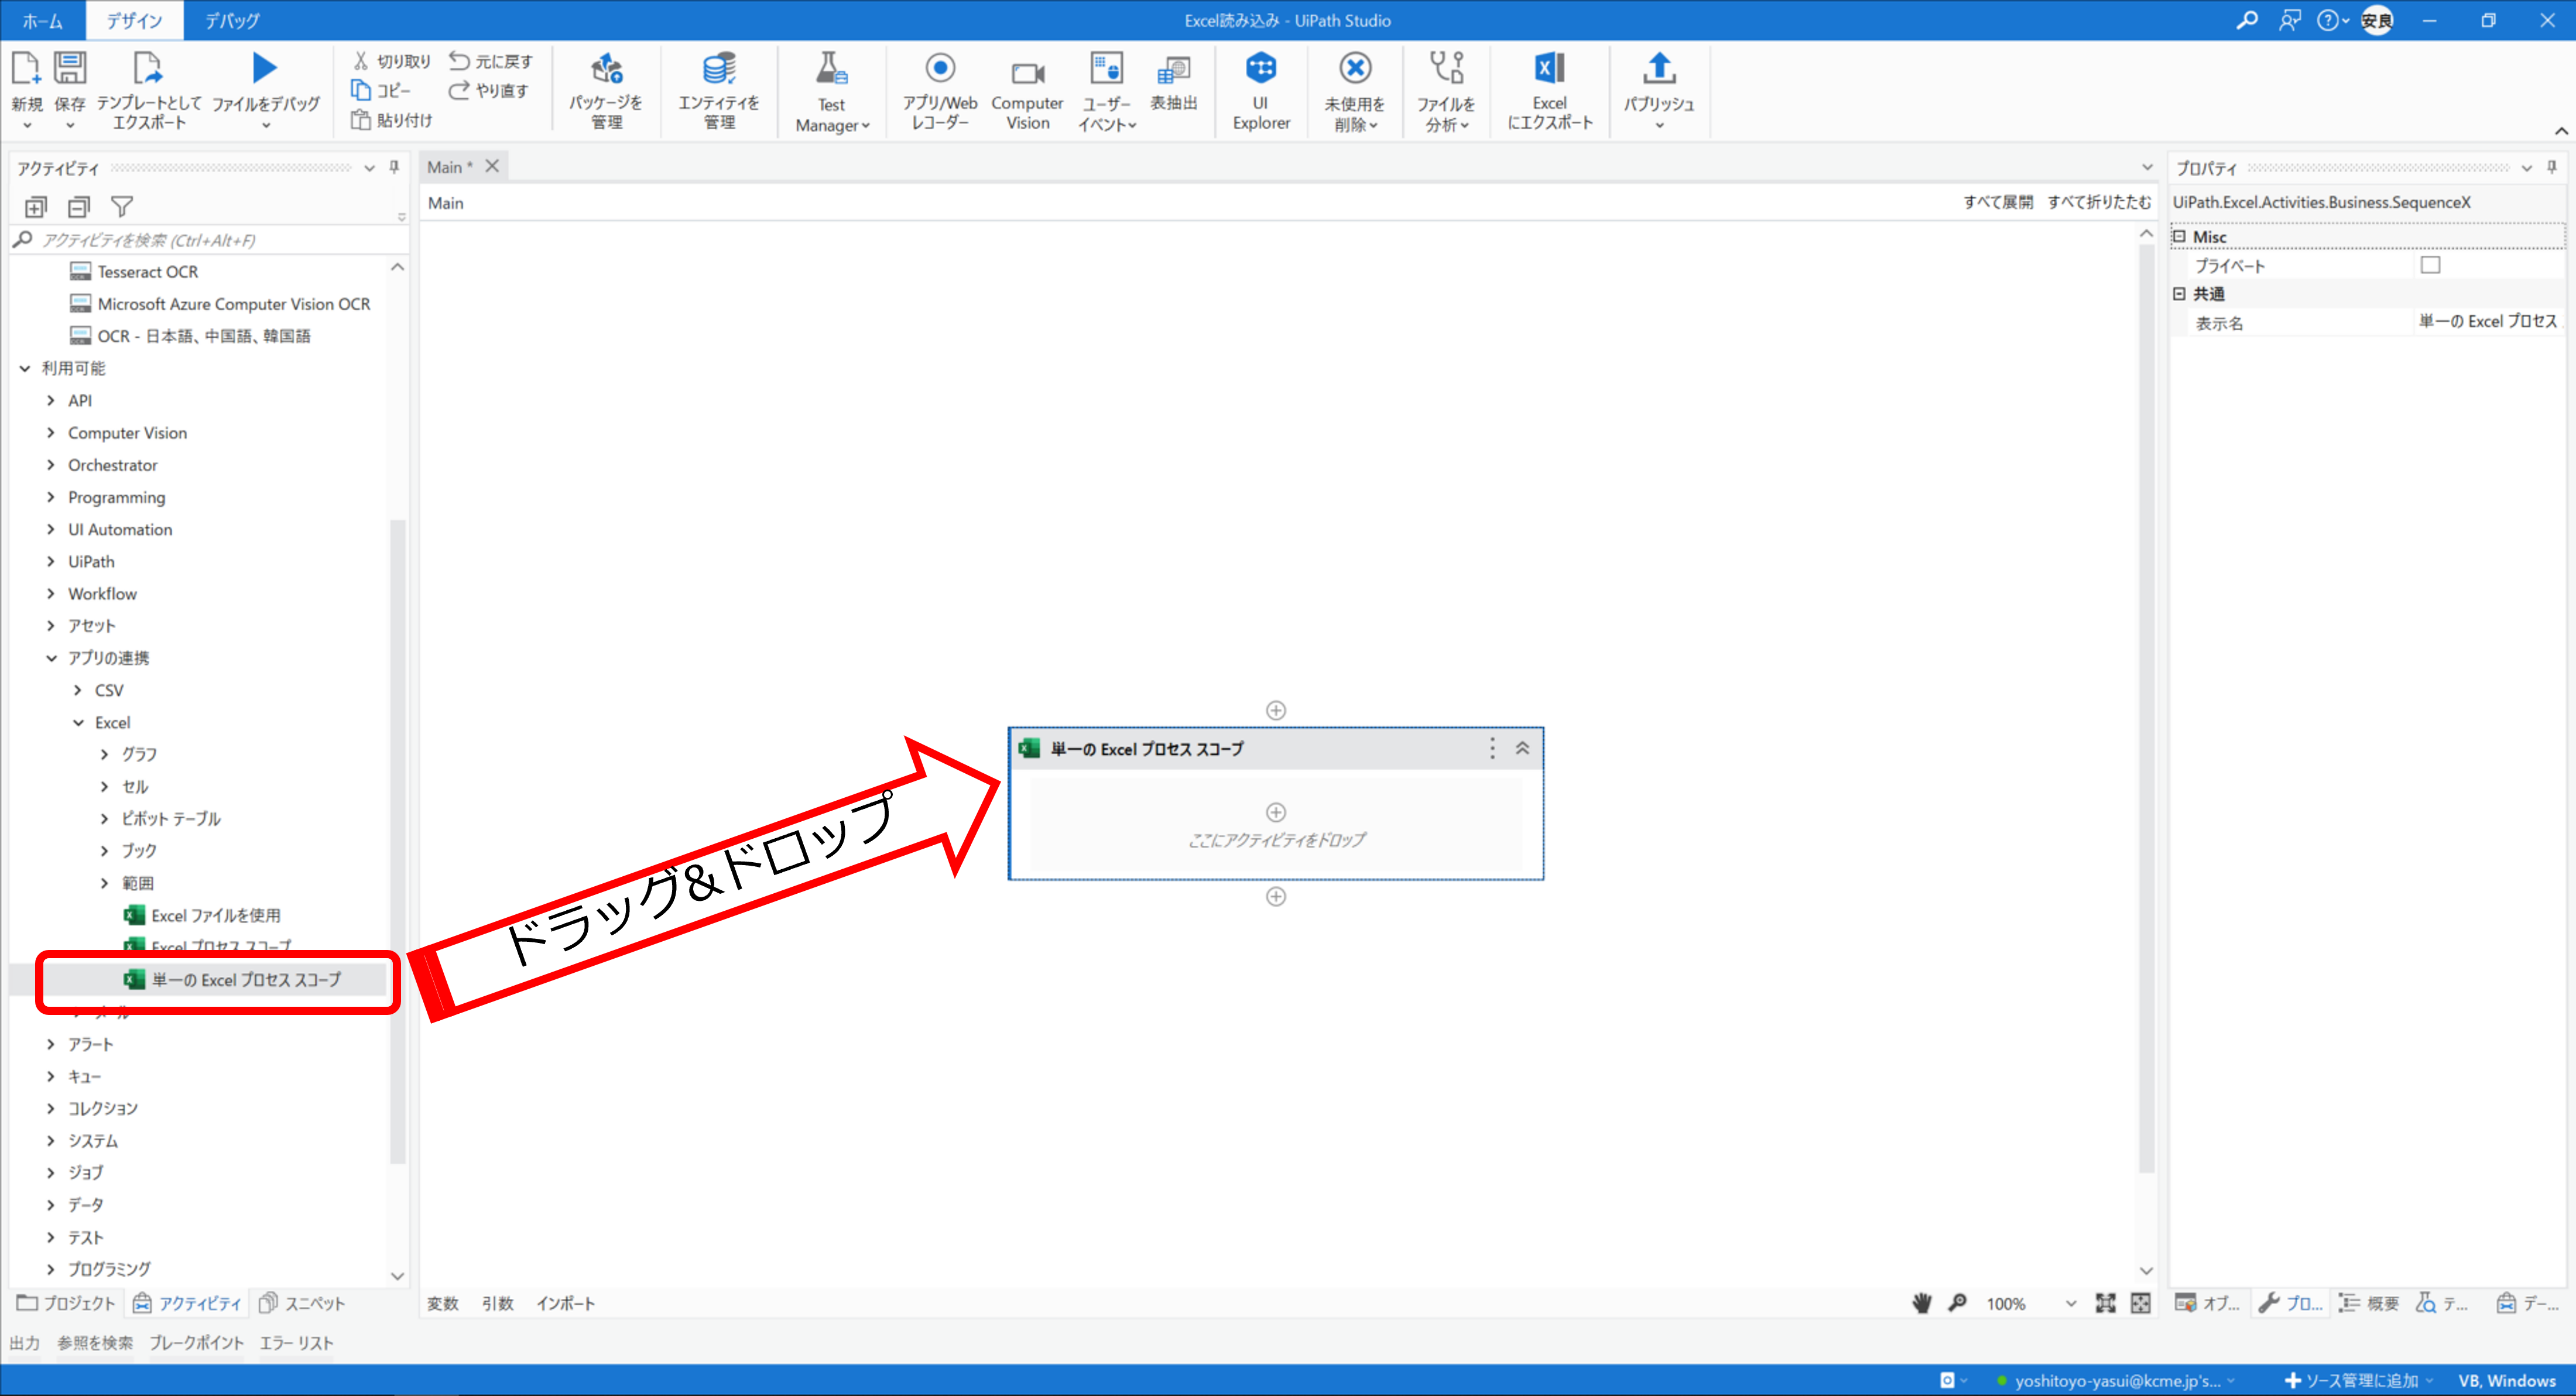The height and width of the screenshot is (1396, 2576).
Task: Click Paste (貼り付け) in ribbon
Action: click(391, 120)
